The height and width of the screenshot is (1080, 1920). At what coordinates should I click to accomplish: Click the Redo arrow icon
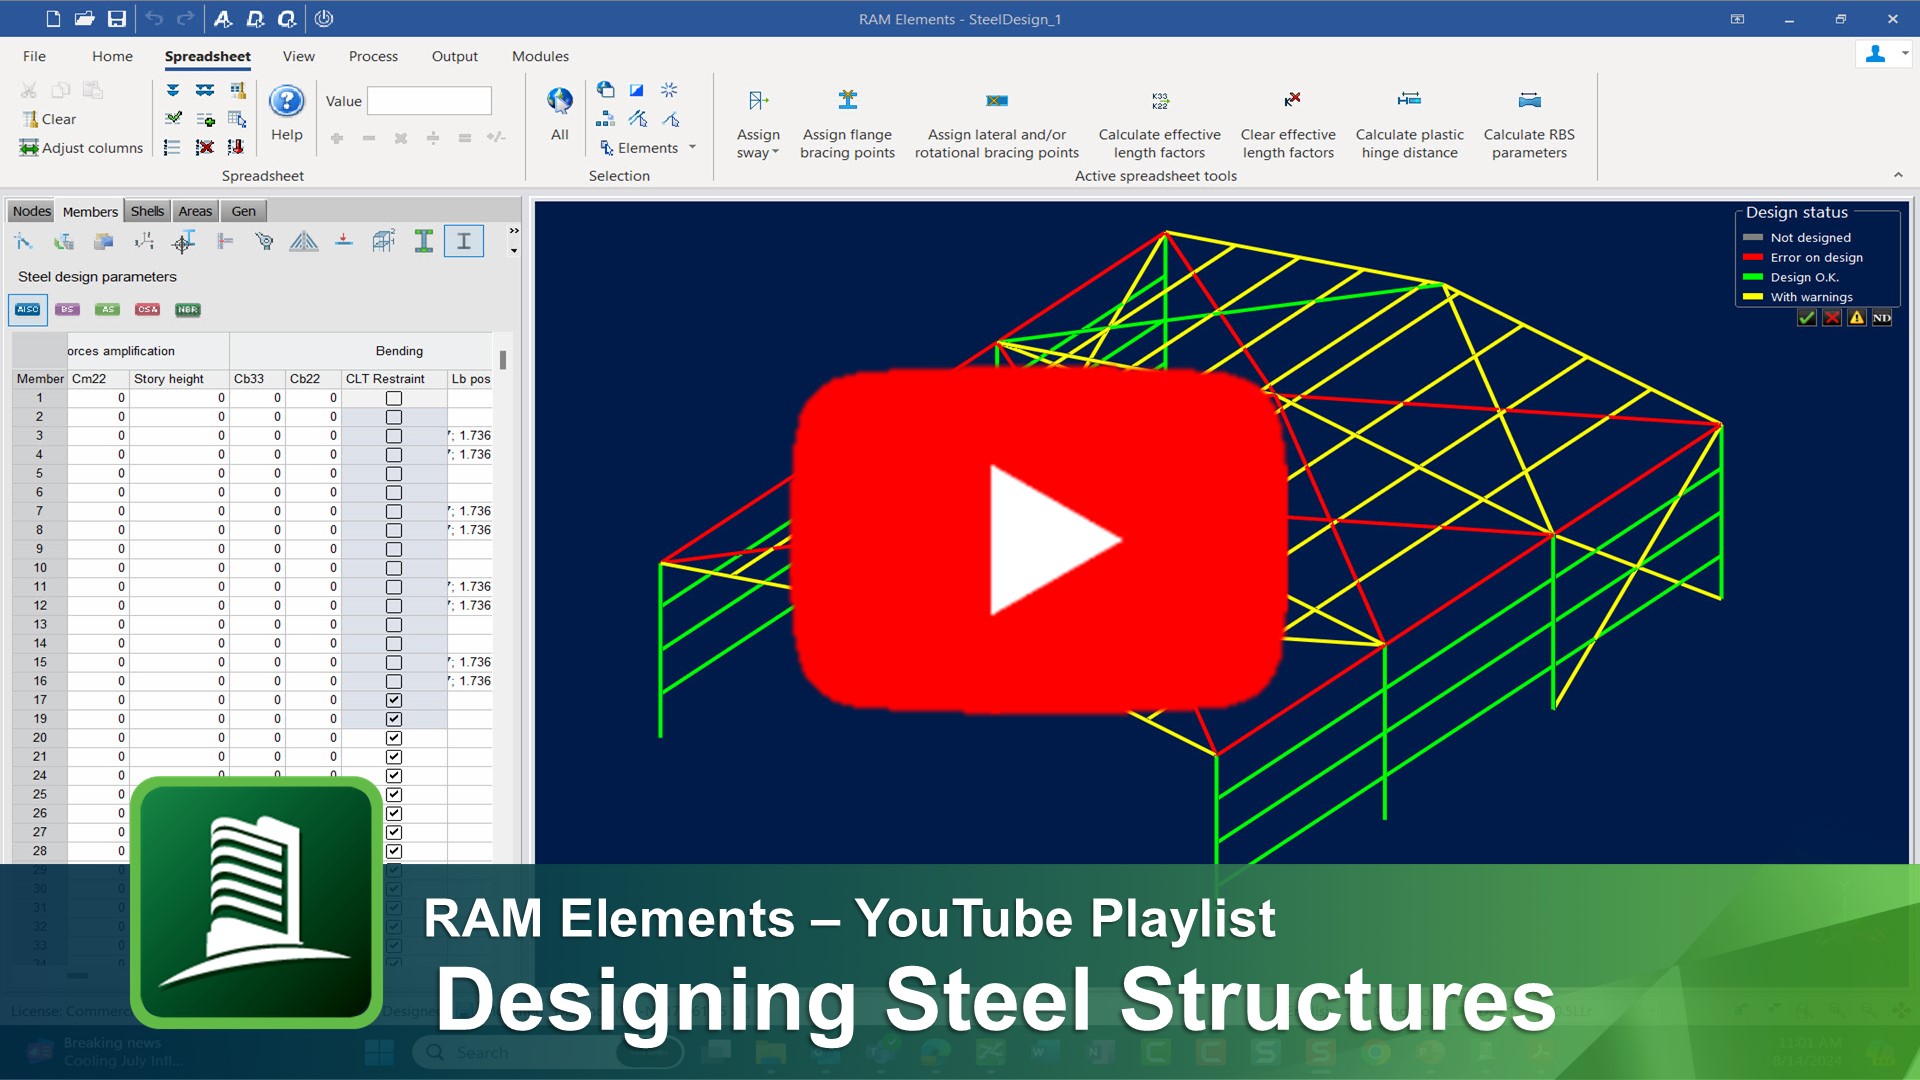pos(185,18)
